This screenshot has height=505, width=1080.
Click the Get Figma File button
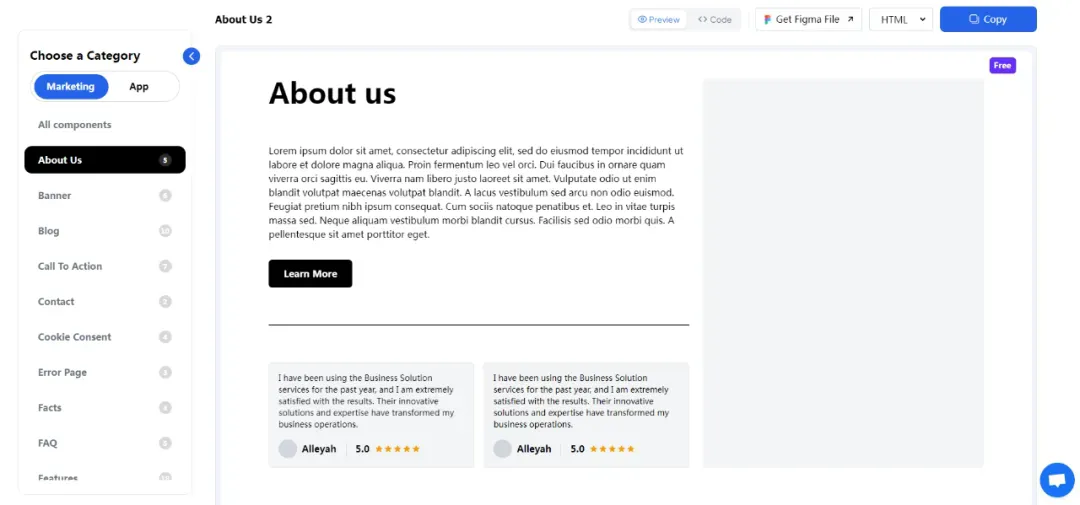(x=809, y=19)
